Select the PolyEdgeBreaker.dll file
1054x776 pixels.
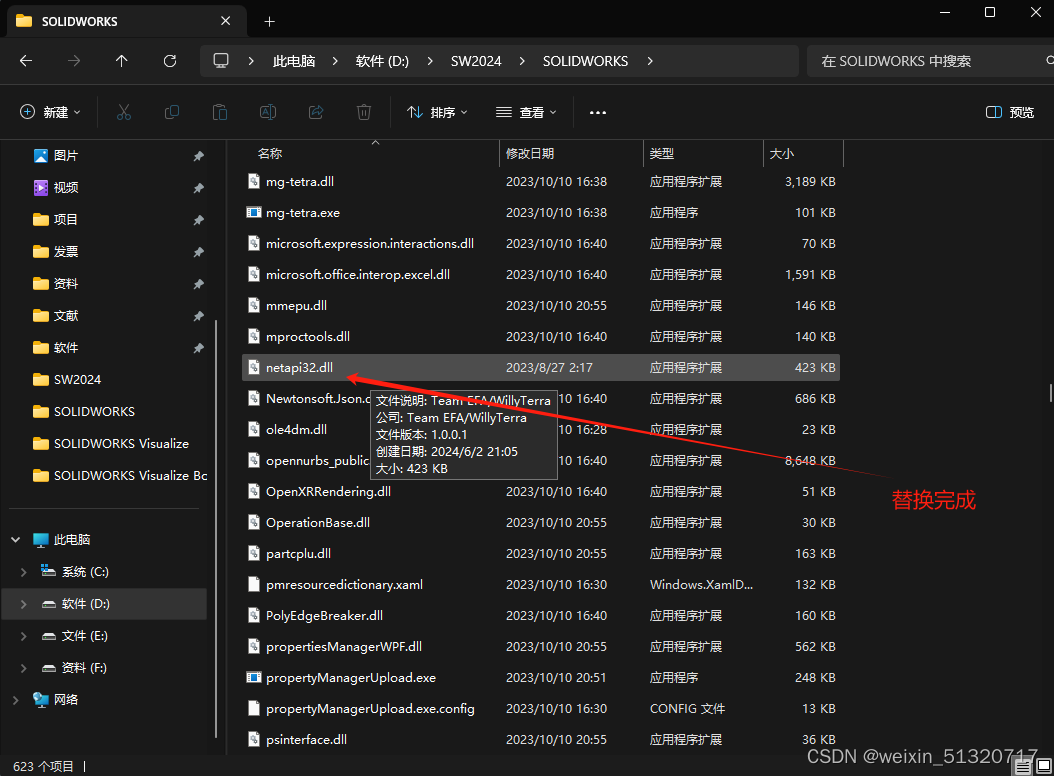pyautogui.click(x=540, y=615)
